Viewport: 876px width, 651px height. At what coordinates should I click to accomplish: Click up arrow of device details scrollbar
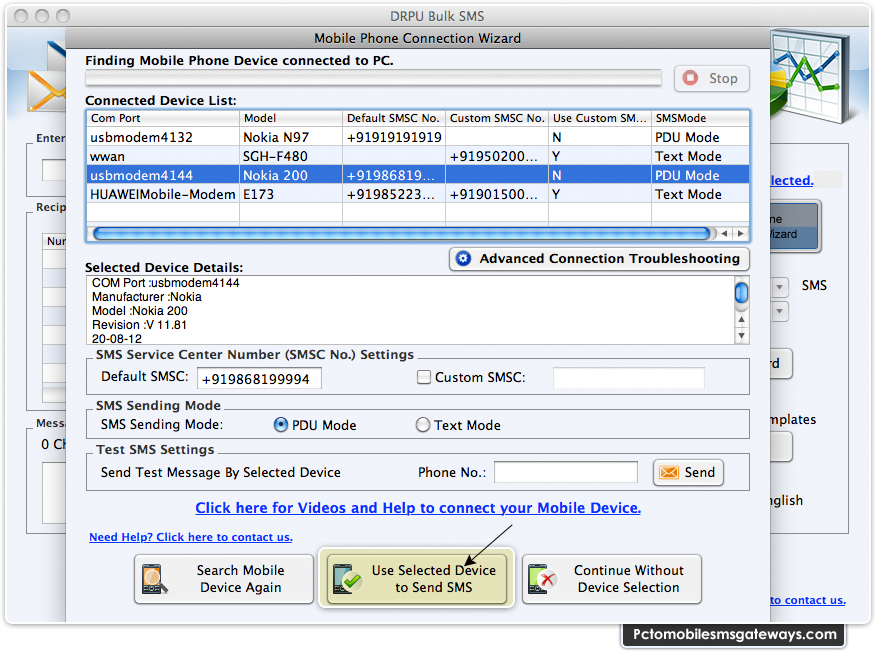coord(741,319)
